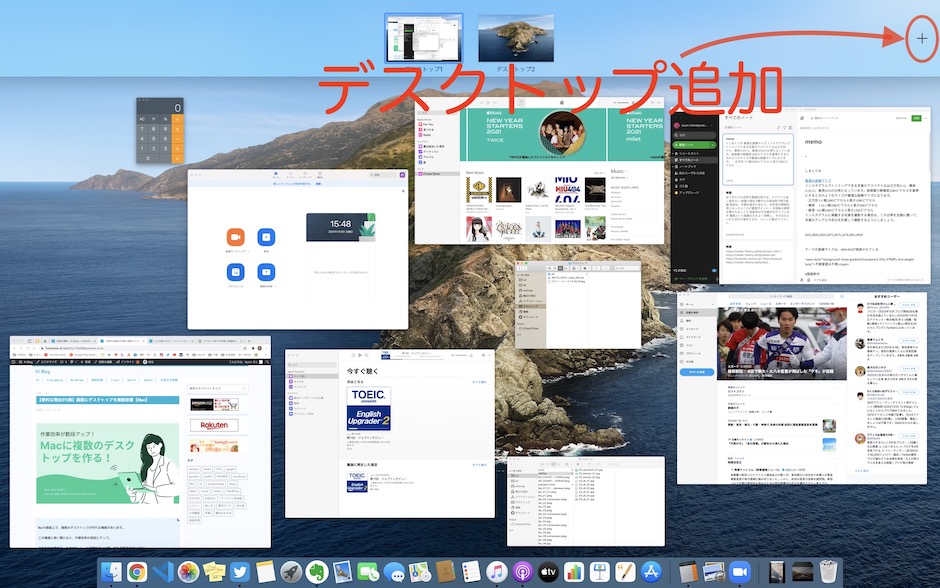Open Evernote elephant icon in Dock
This screenshot has width=940, height=588.
point(317,572)
